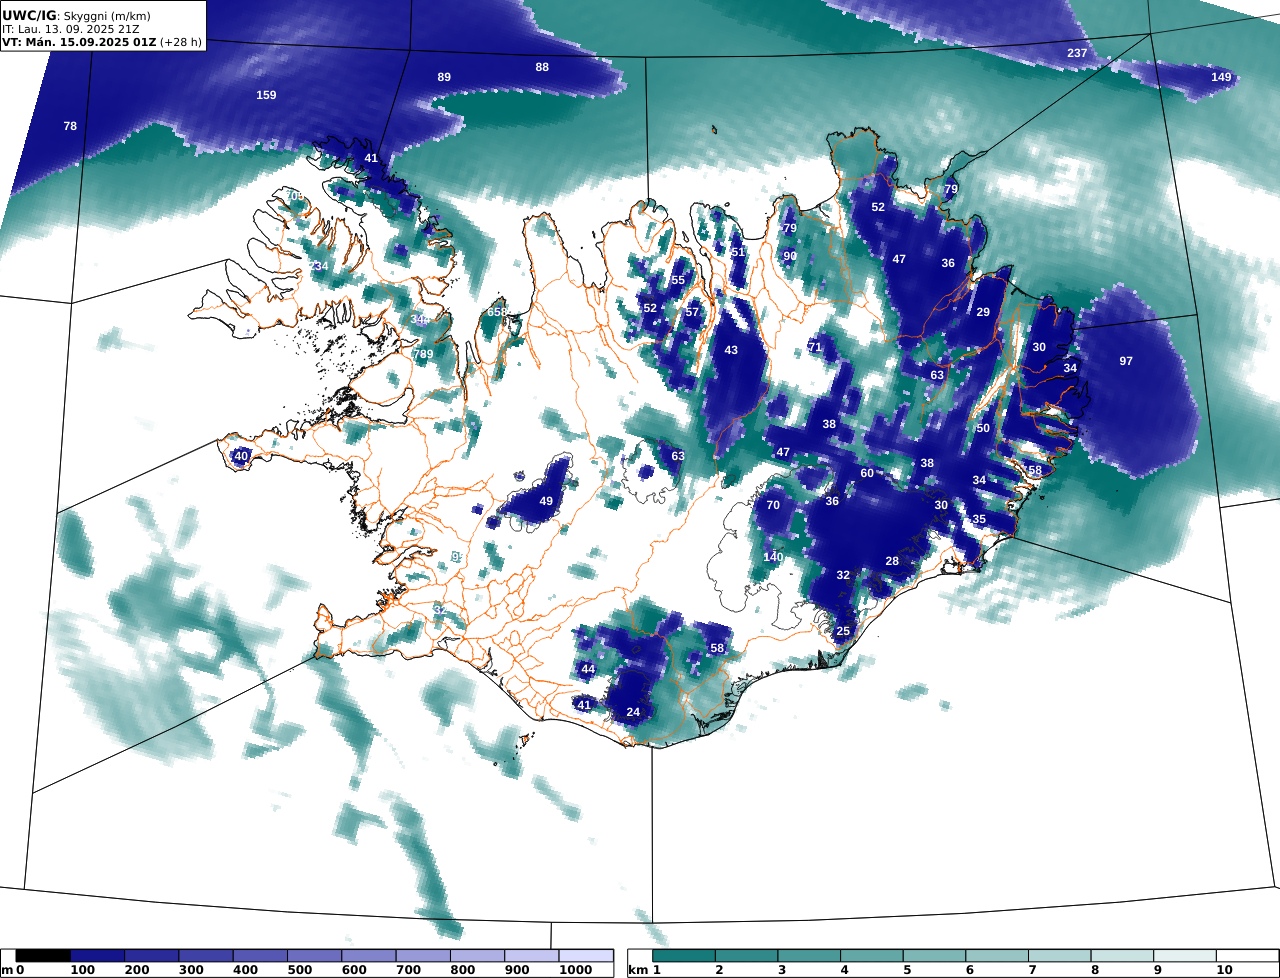Click the valid time line 'VT: Mán. 15.09.2025 01Z'

(x=79, y=42)
